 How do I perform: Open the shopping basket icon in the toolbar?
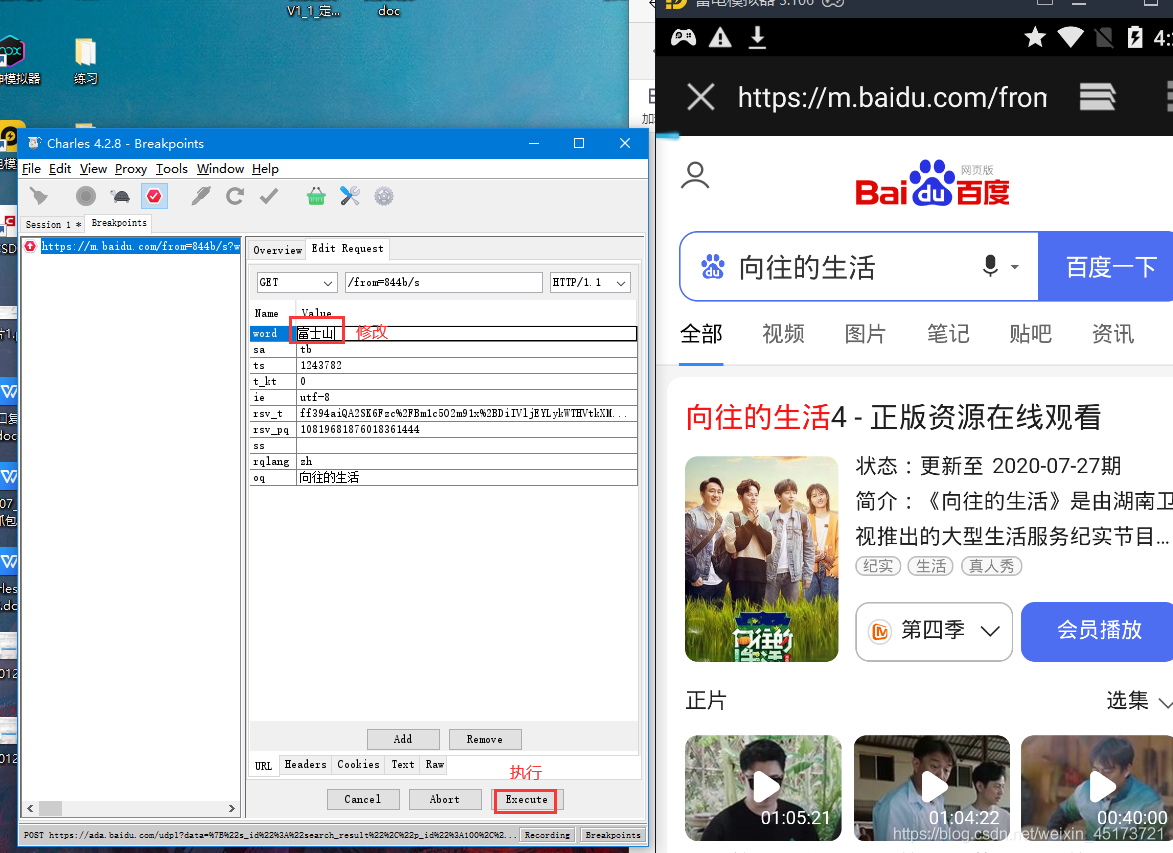click(316, 196)
